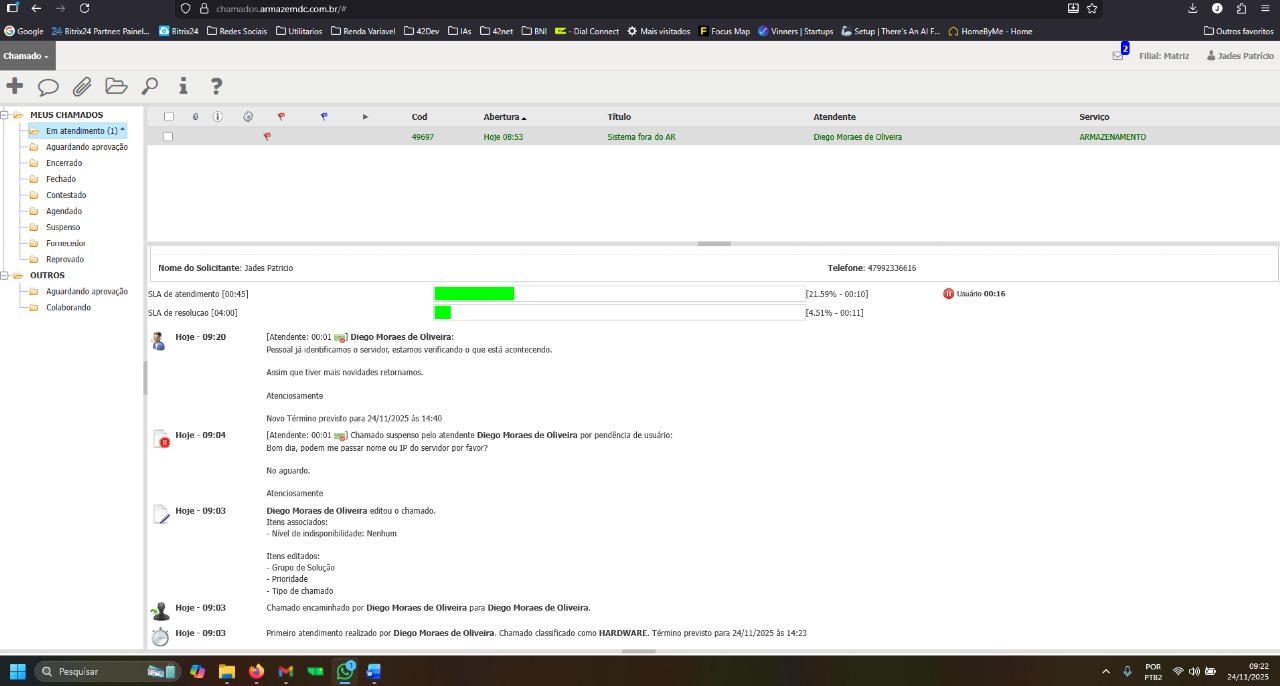
Task: Open WhatsApp from the Windows taskbar
Action: [x=346, y=671]
